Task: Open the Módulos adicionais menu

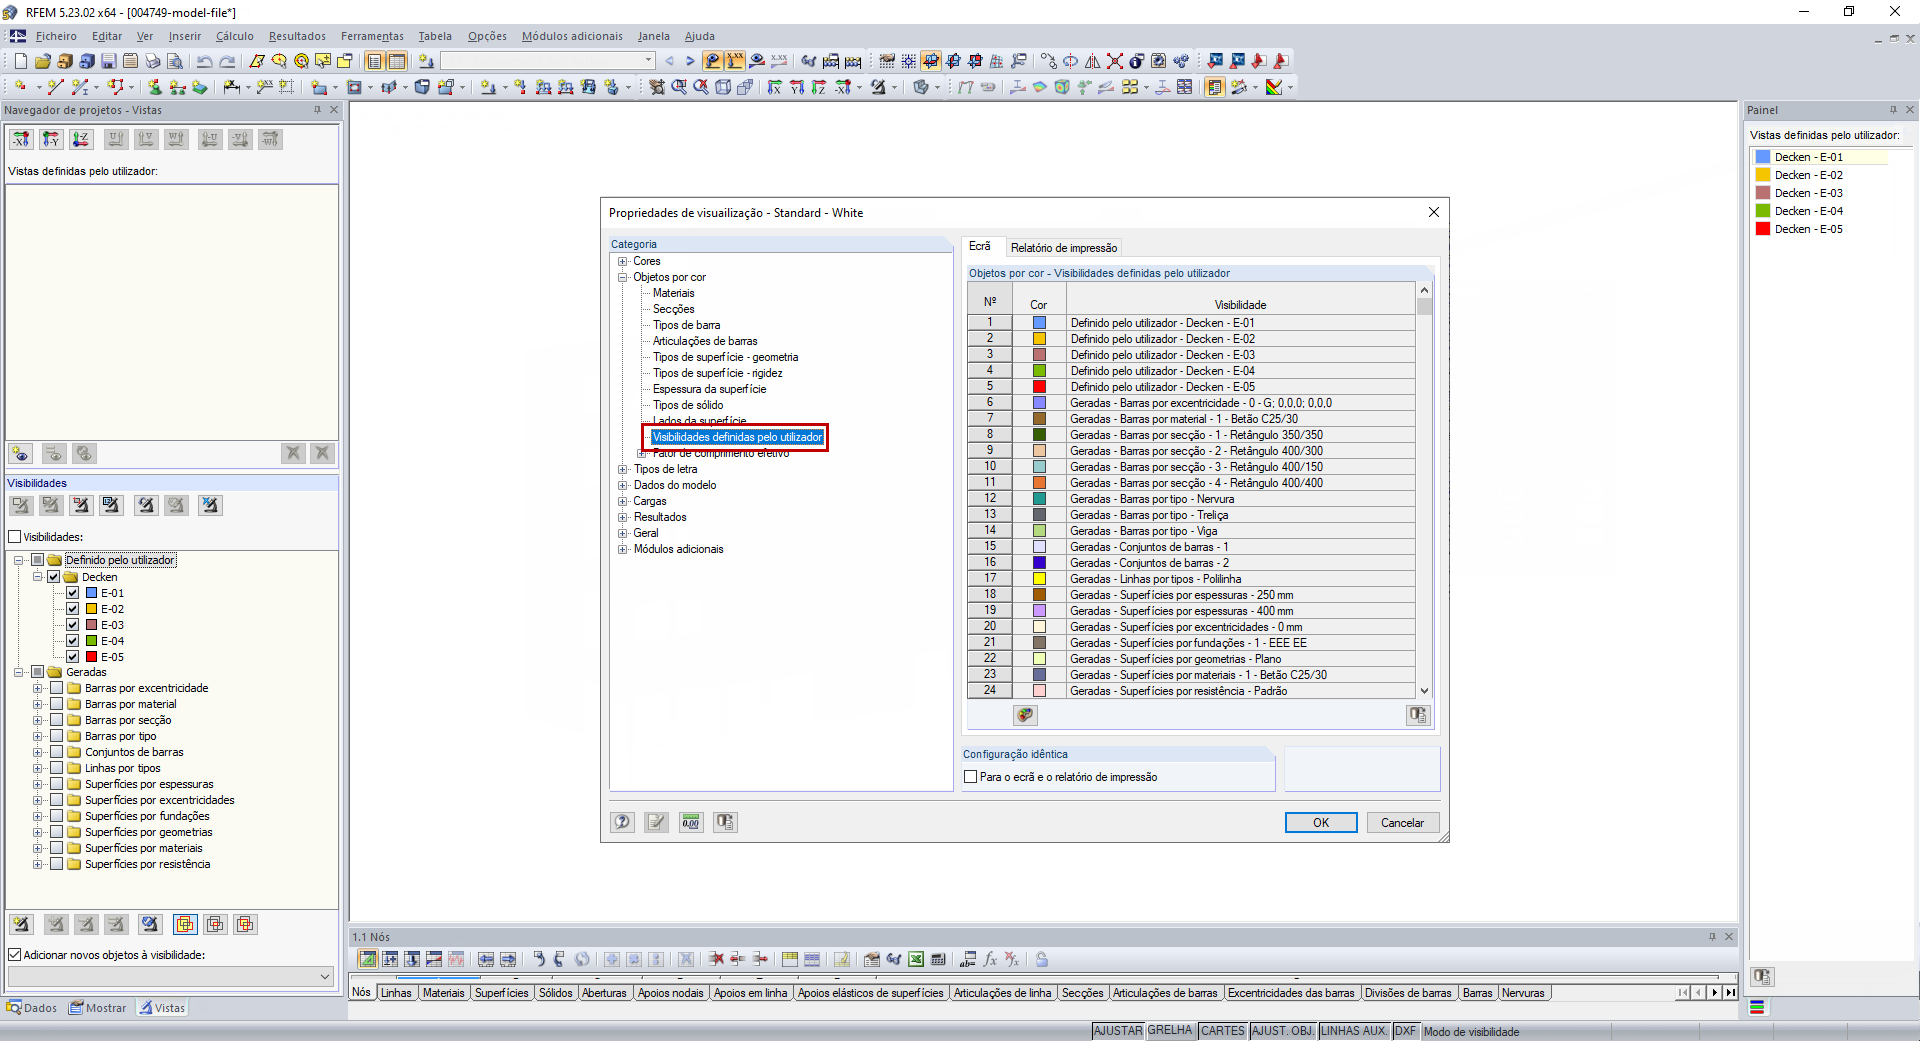Action: (572, 36)
